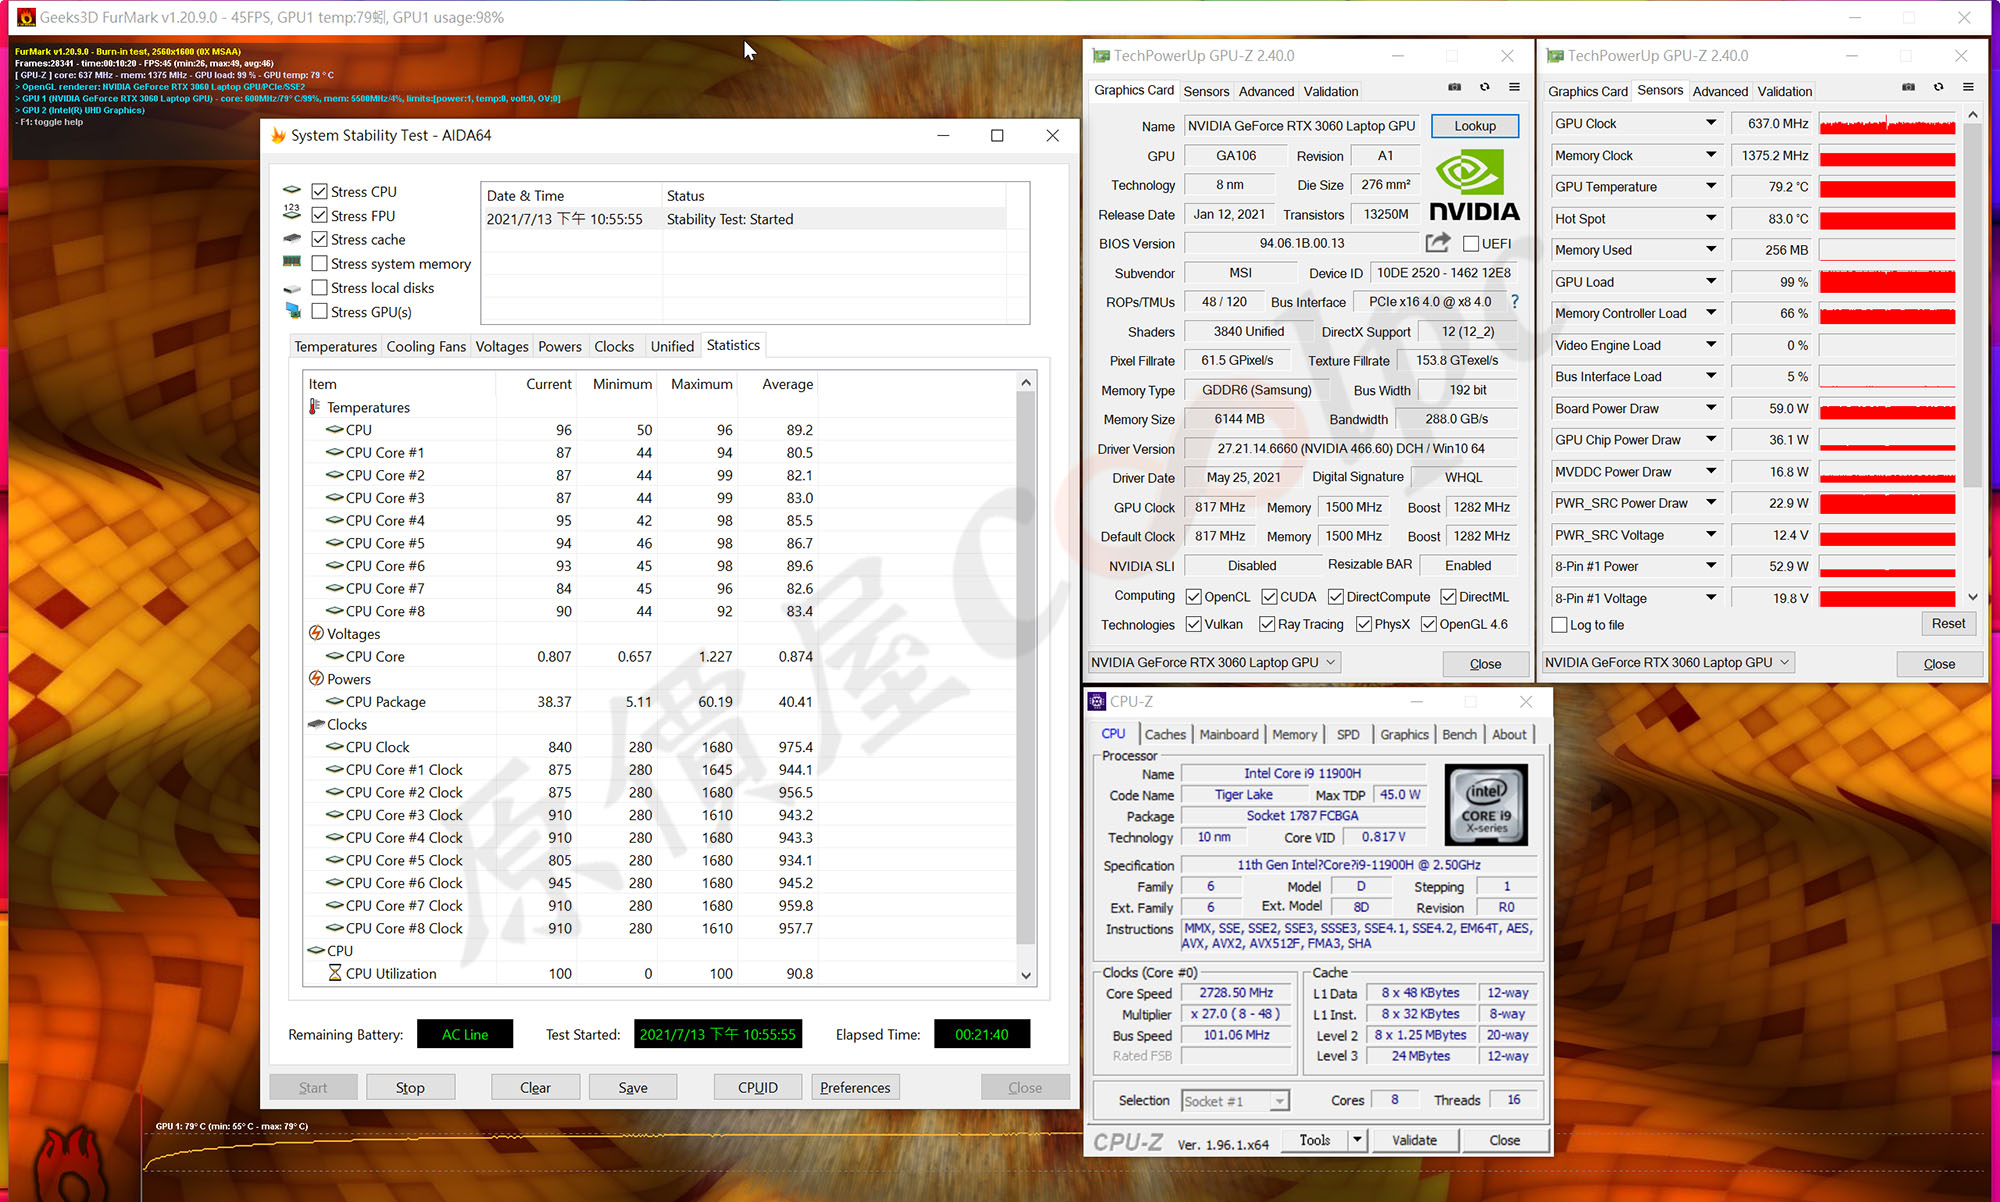This screenshot has height=1202, width=2000.
Task: Click the screenshot camera icon in the left GPU-Z window
Action: pos(1454,88)
